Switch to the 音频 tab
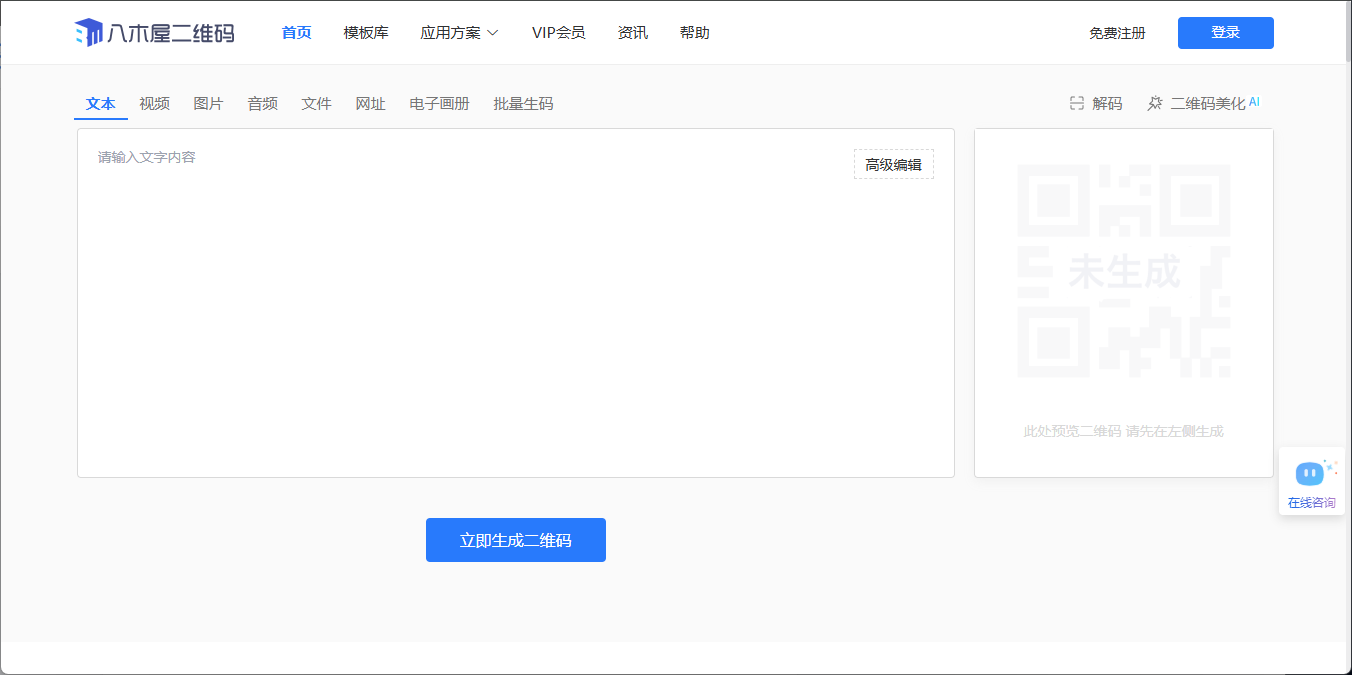 262,103
